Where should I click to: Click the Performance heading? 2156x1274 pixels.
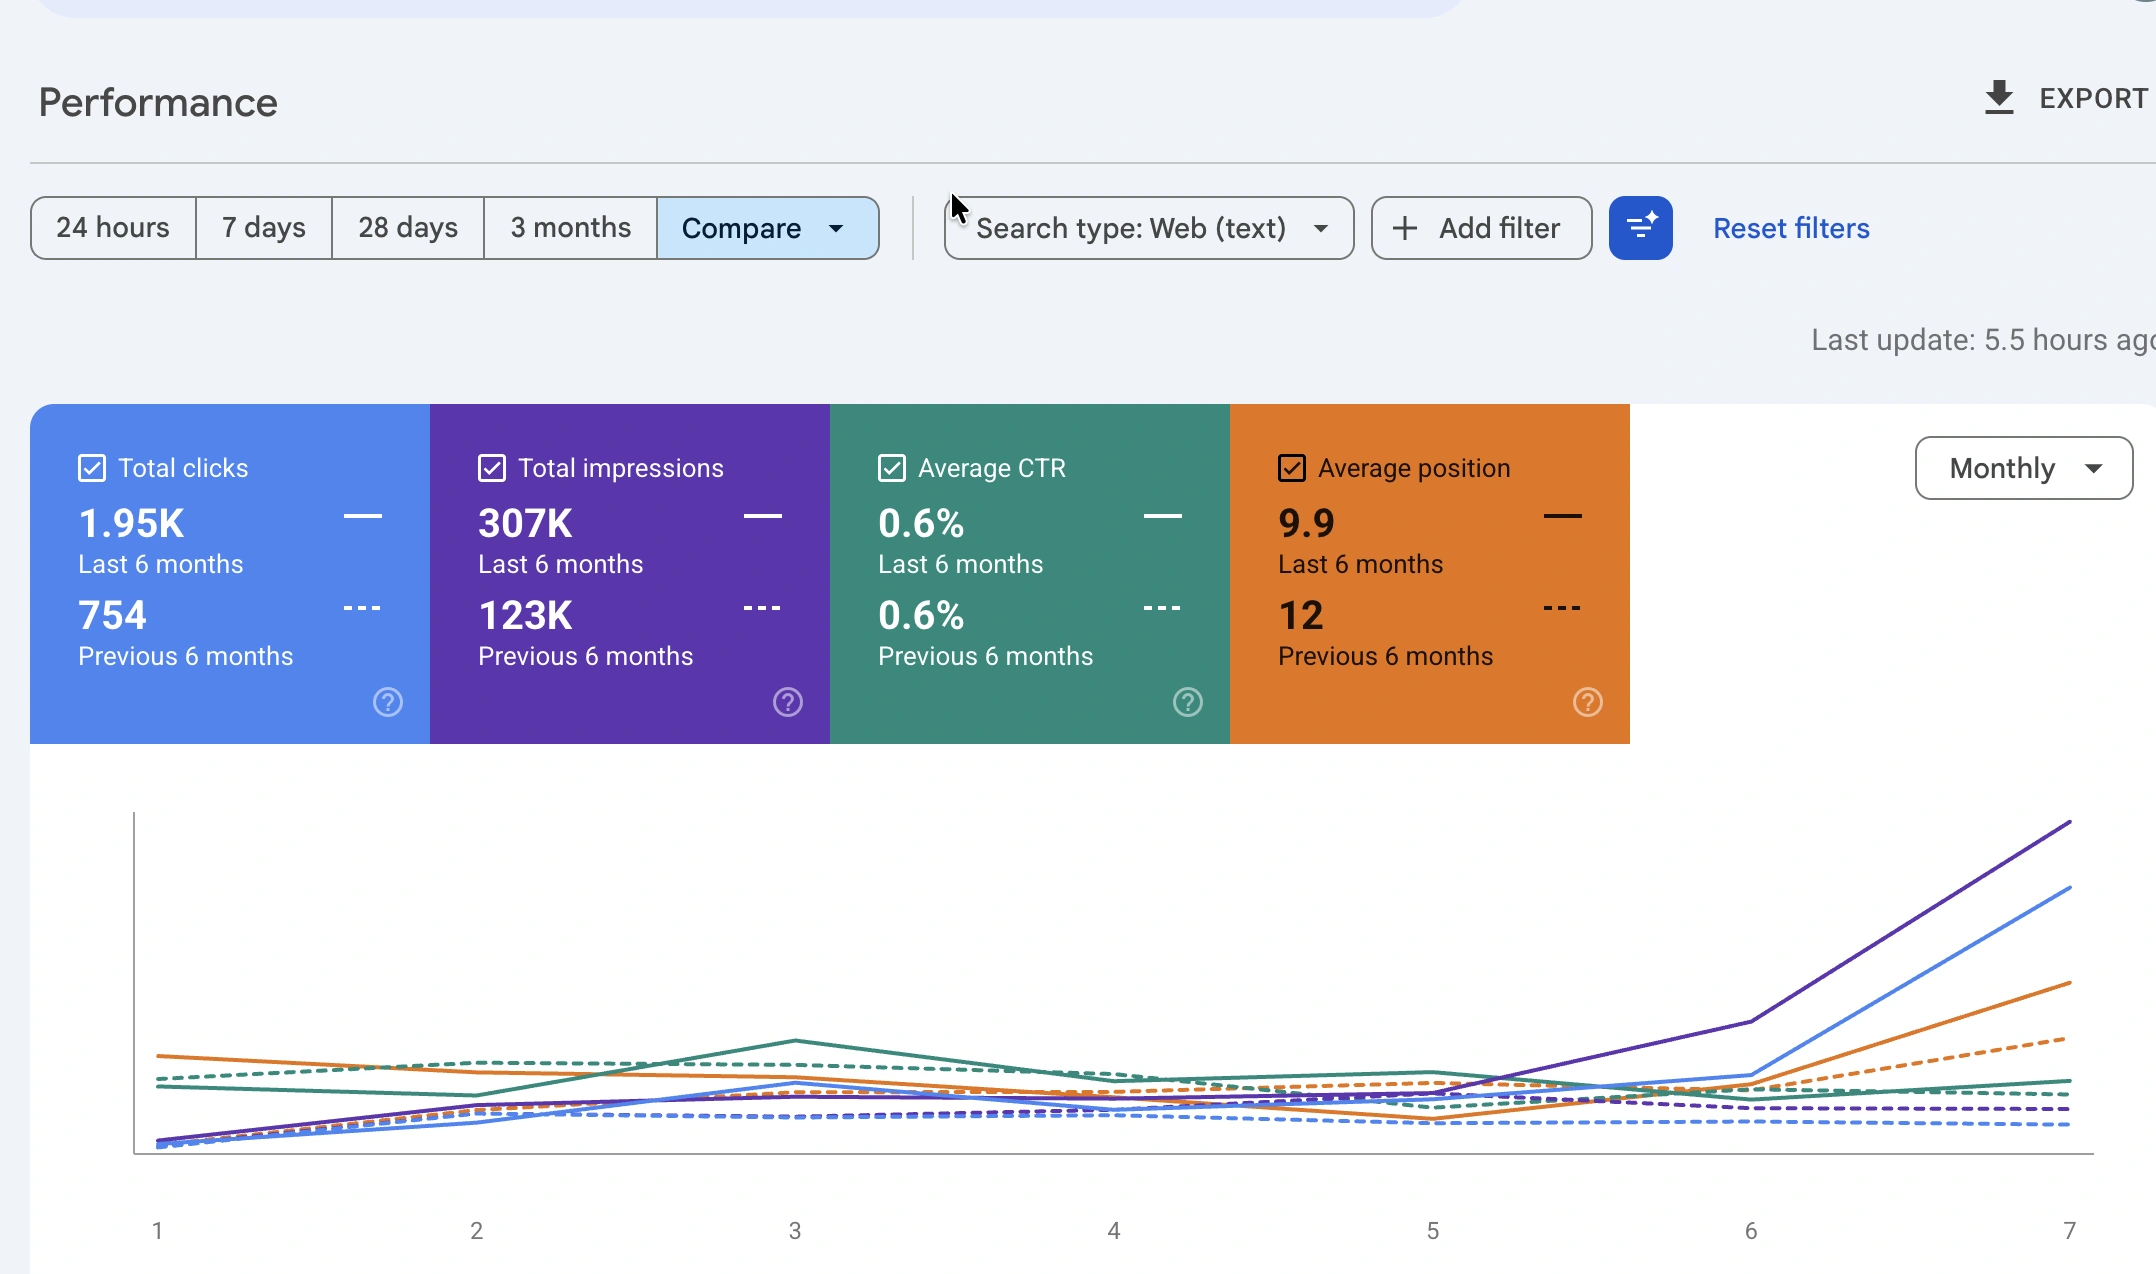coord(158,102)
